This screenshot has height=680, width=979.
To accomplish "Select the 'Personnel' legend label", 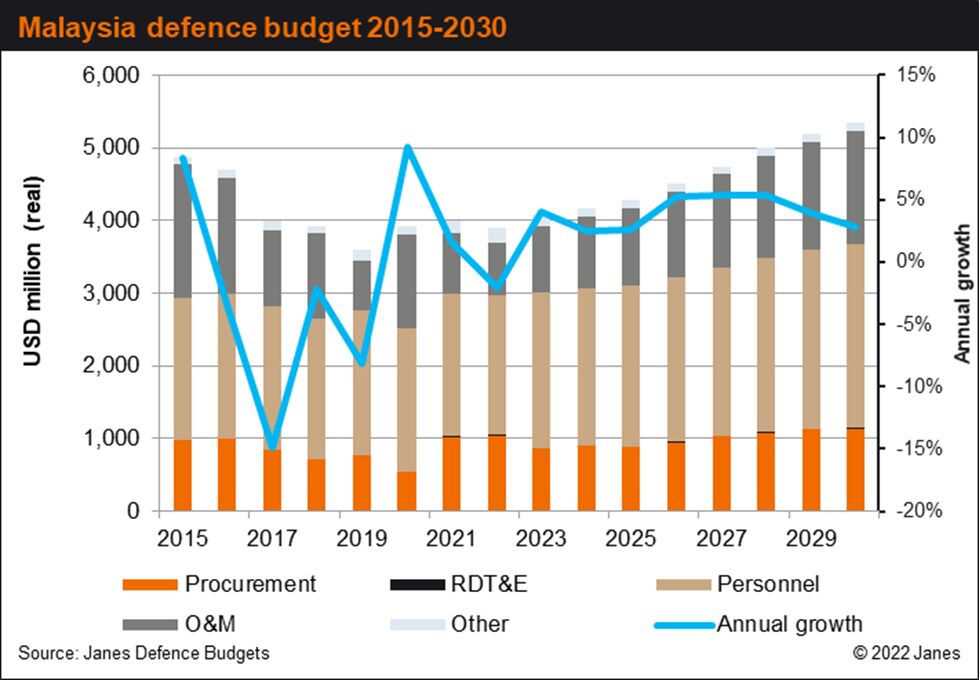I will tap(768, 584).
